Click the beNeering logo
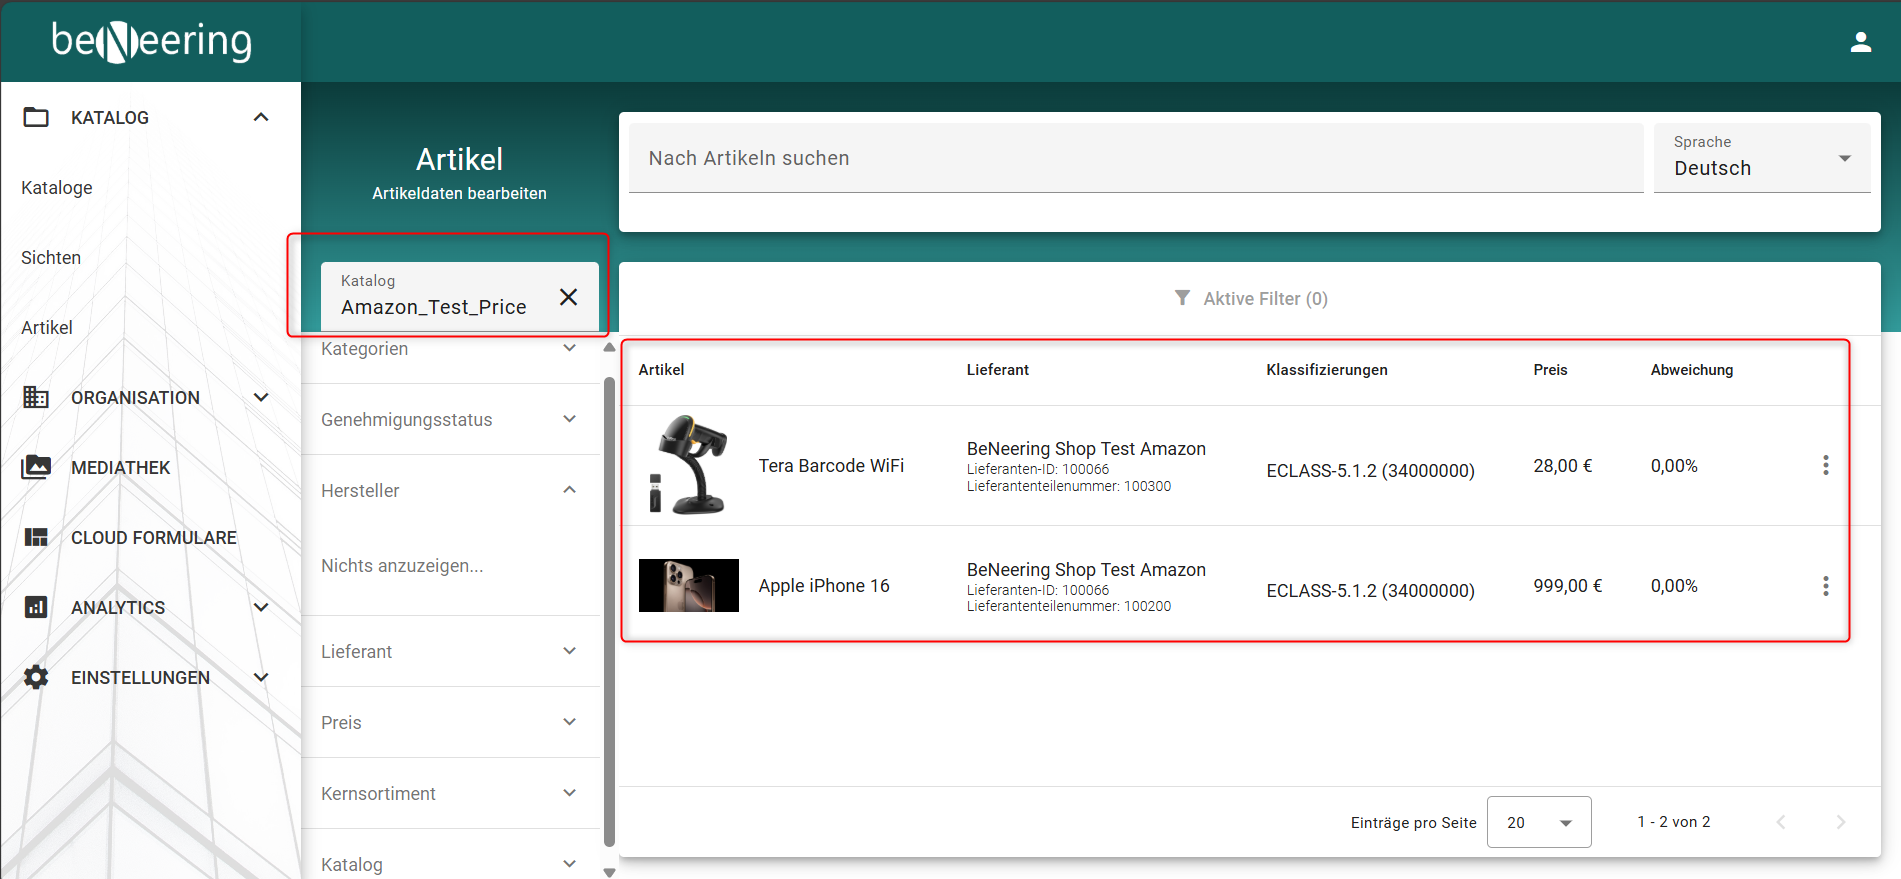This screenshot has height=879, width=1901. pyautogui.click(x=151, y=42)
